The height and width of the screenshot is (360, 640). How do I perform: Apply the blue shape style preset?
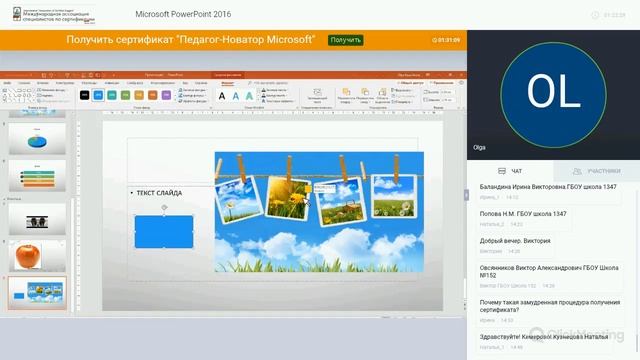pos(98,95)
